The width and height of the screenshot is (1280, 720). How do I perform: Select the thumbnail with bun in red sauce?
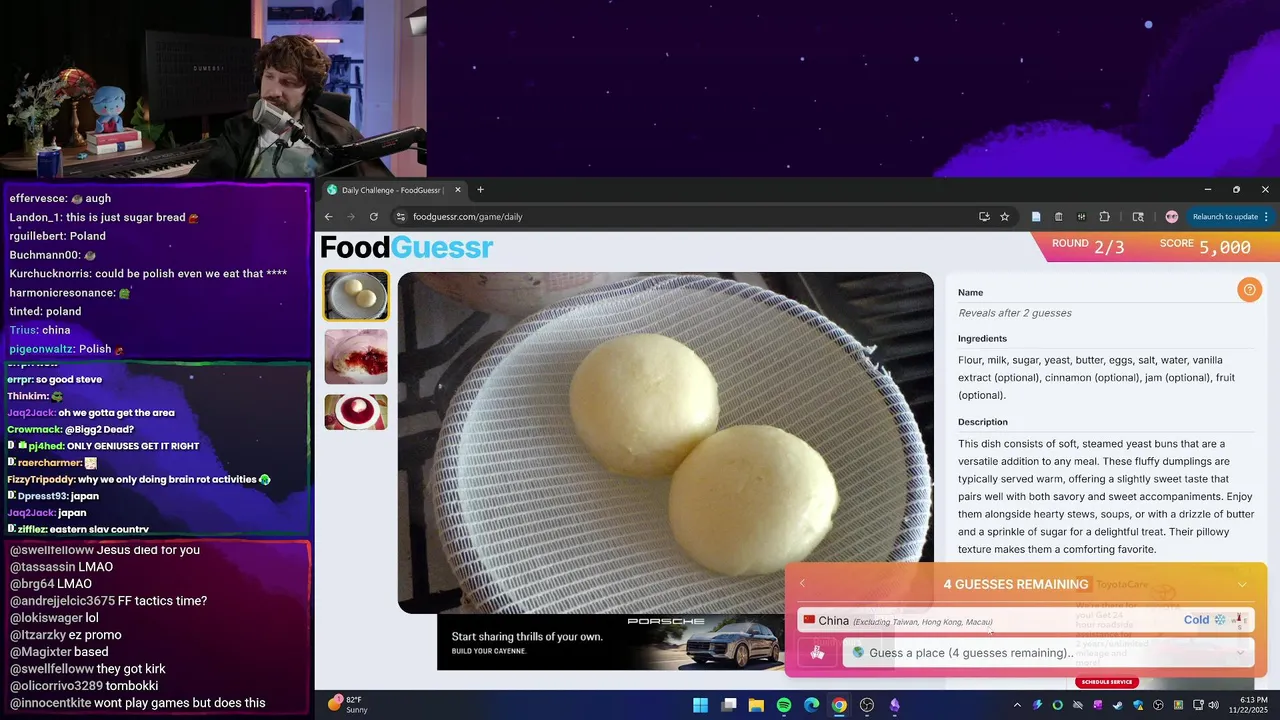[x=356, y=412]
